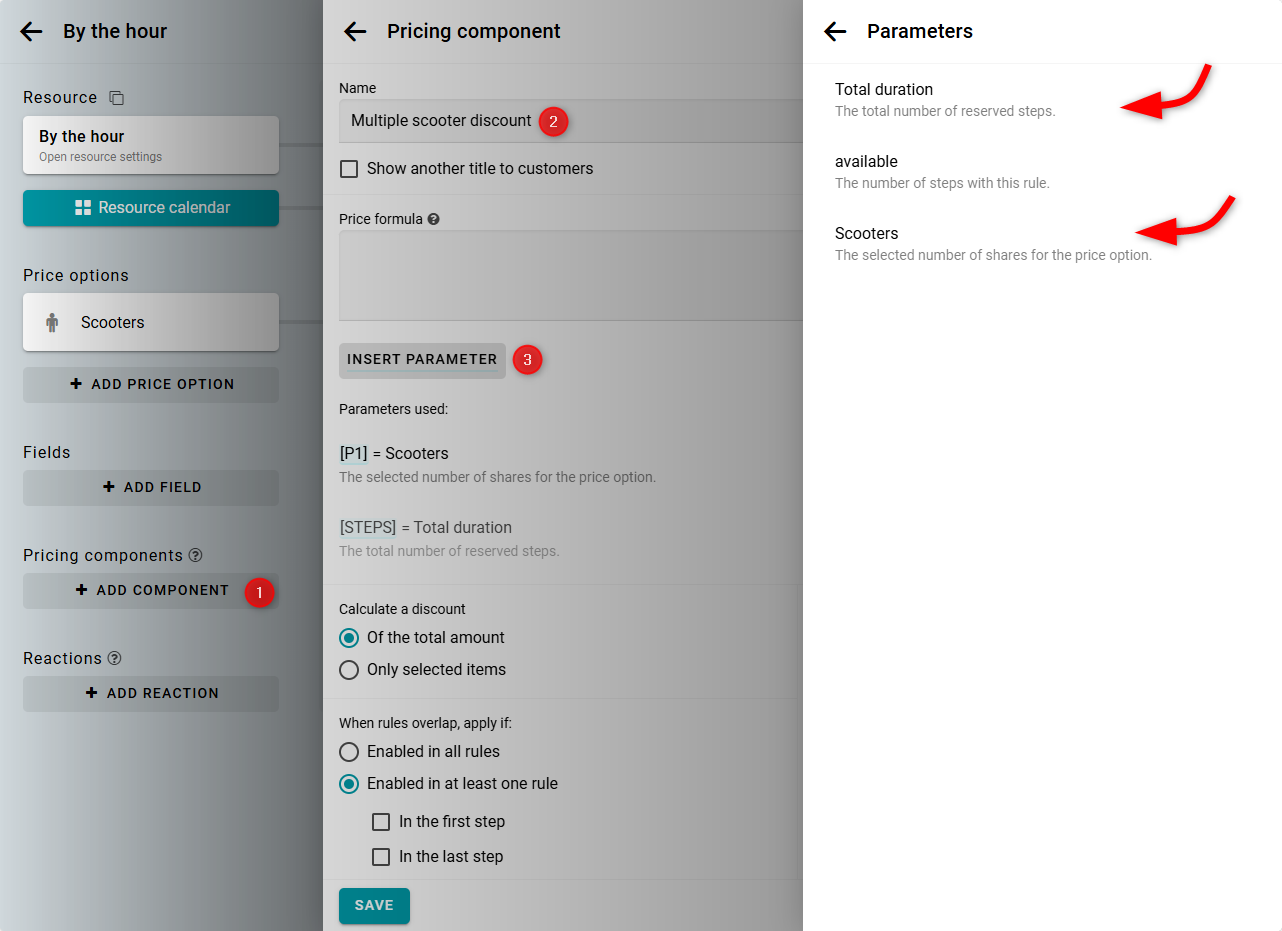Click the help icon beside Reactions
Viewport: 1282px width, 931px height.
[x=114, y=658]
